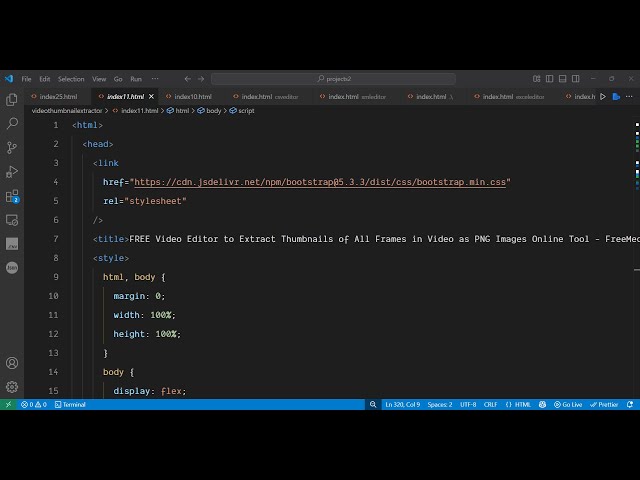Click the Copilot status icon
Viewport: 640px width, 480px height.
542,404
